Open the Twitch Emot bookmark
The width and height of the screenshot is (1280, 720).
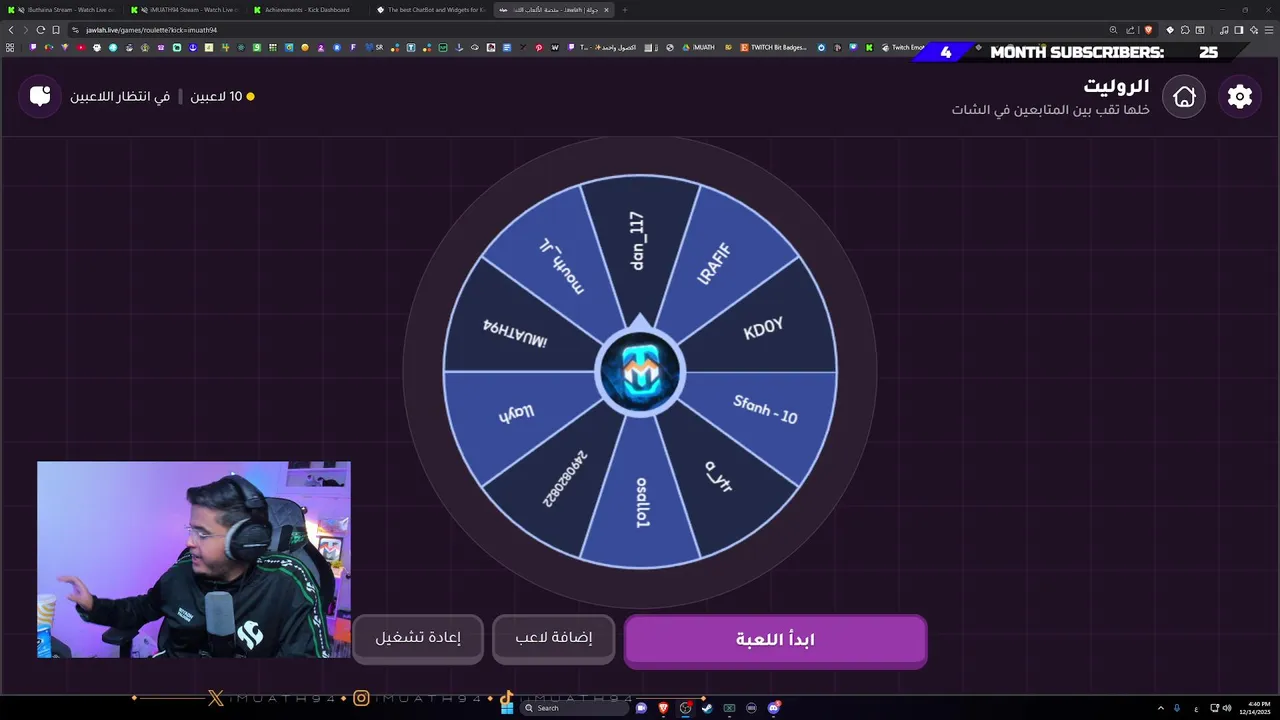(x=903, y=47)
